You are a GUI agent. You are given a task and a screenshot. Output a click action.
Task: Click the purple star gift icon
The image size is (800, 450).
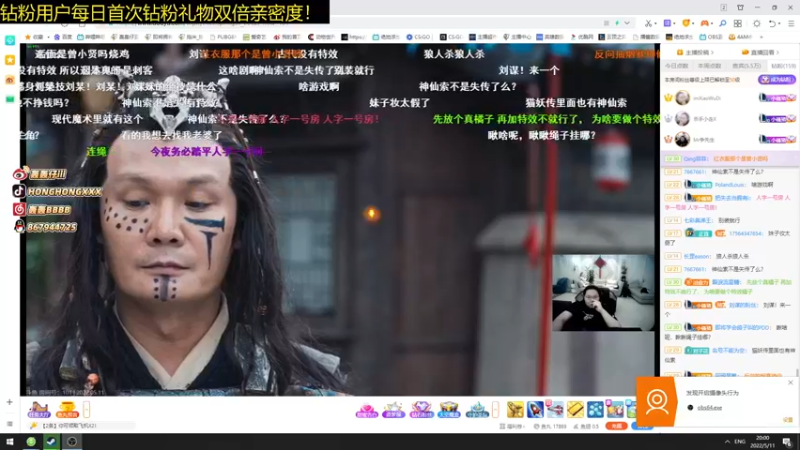click(394, 409)
